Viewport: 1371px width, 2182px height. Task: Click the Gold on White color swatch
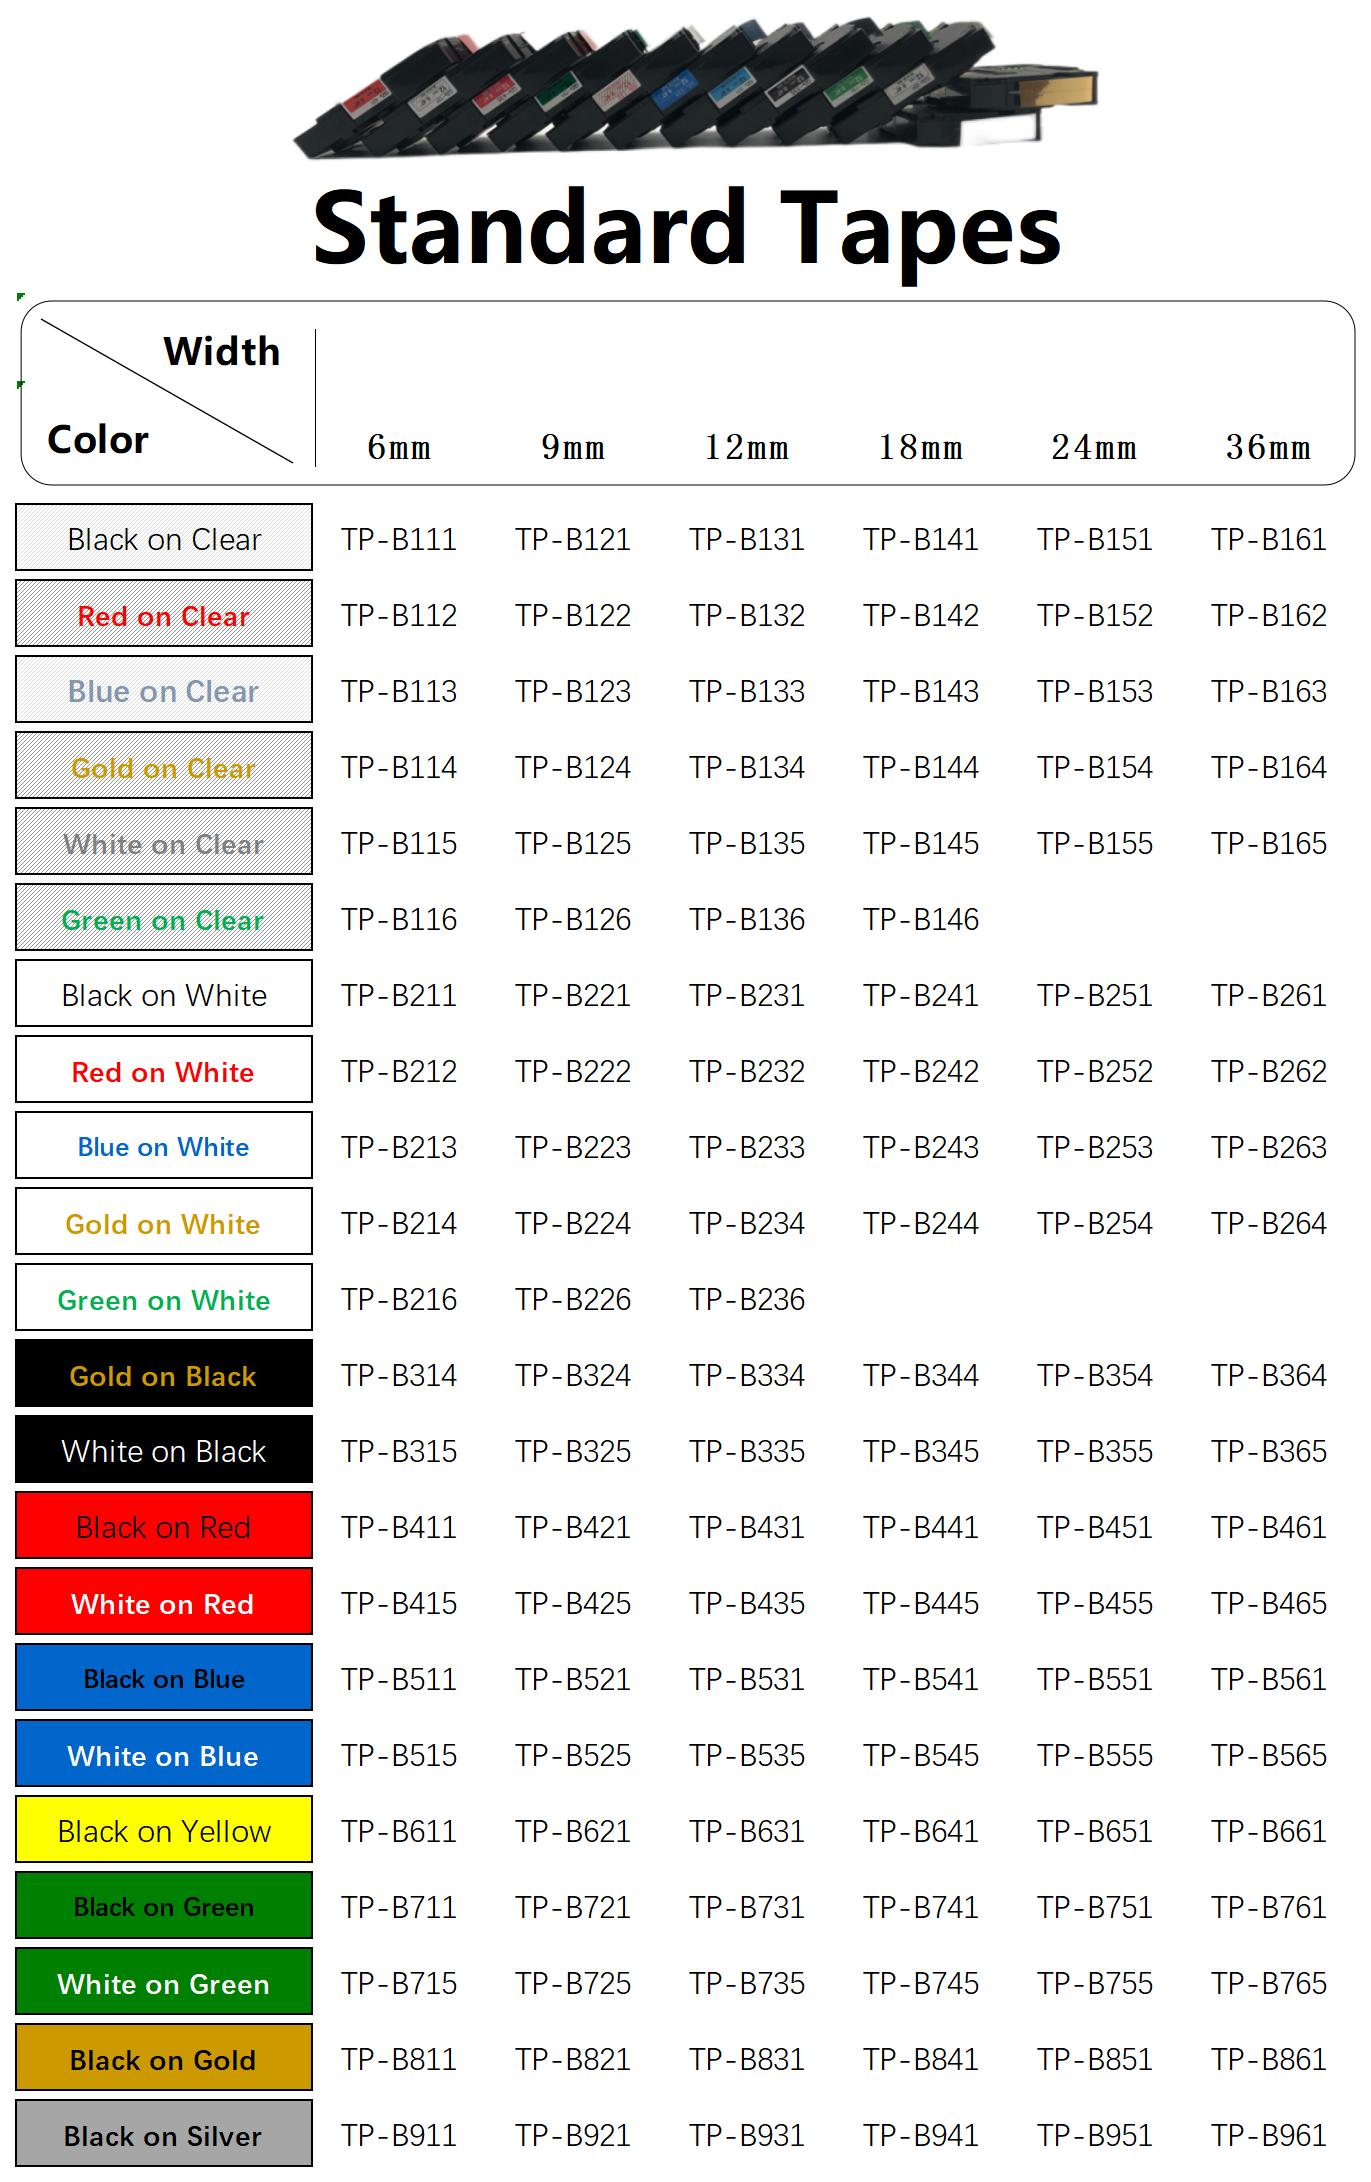point(164,1222)
